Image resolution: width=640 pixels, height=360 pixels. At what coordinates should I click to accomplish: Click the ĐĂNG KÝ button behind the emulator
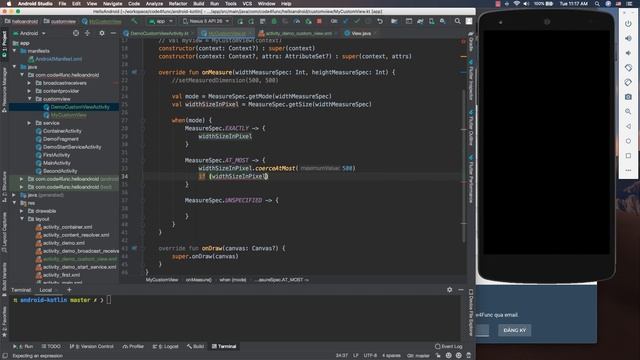tap(514, 330)
